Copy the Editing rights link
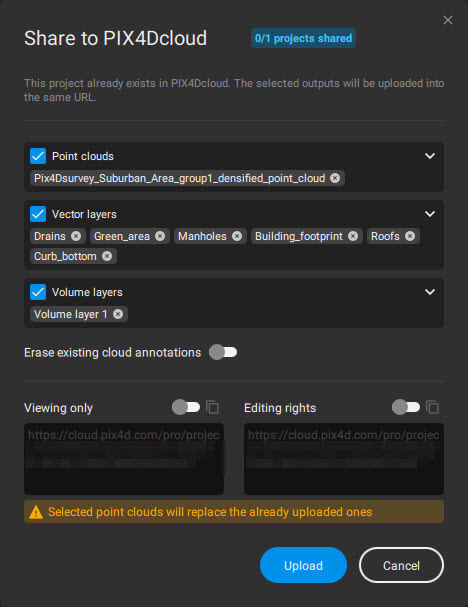Screen dimensions: 468x607 (432, 407)
